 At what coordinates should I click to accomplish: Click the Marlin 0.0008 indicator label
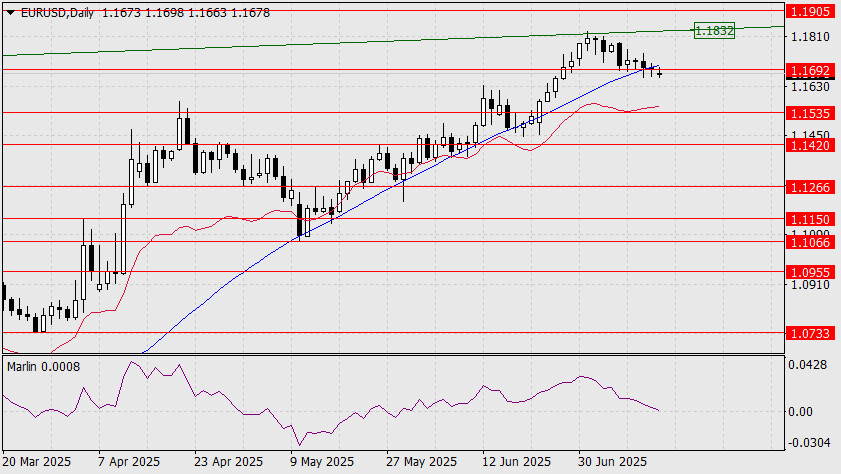click(x=43, y=367)
